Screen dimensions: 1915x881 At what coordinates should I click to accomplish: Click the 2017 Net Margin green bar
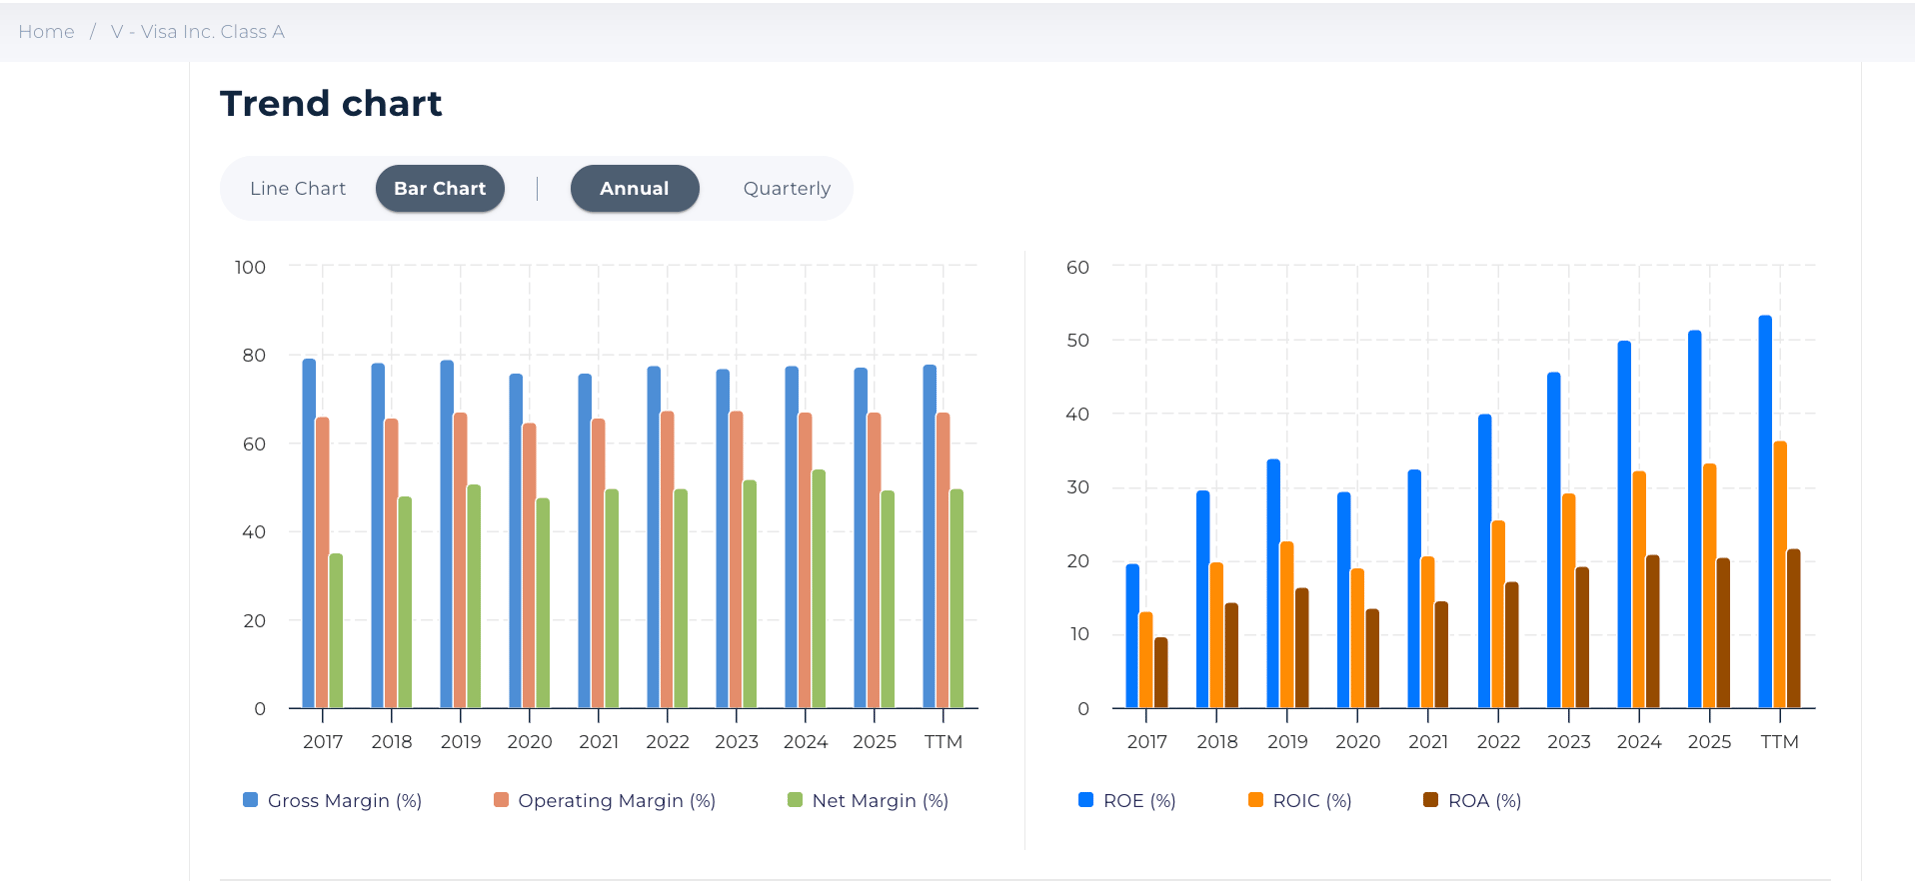click(x=336, y=632)
